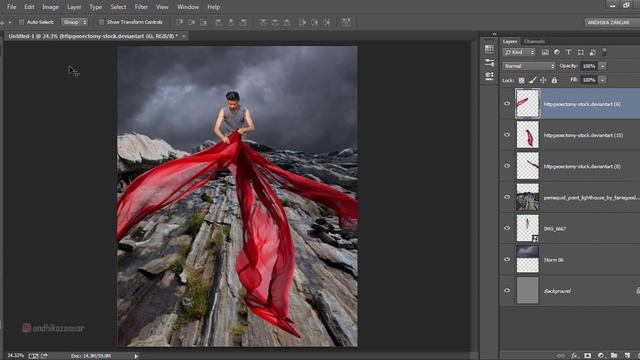This screenshot has width=640, height=360.
Task: Filter layers by adjustment layers icon
Action: (557, 52)
